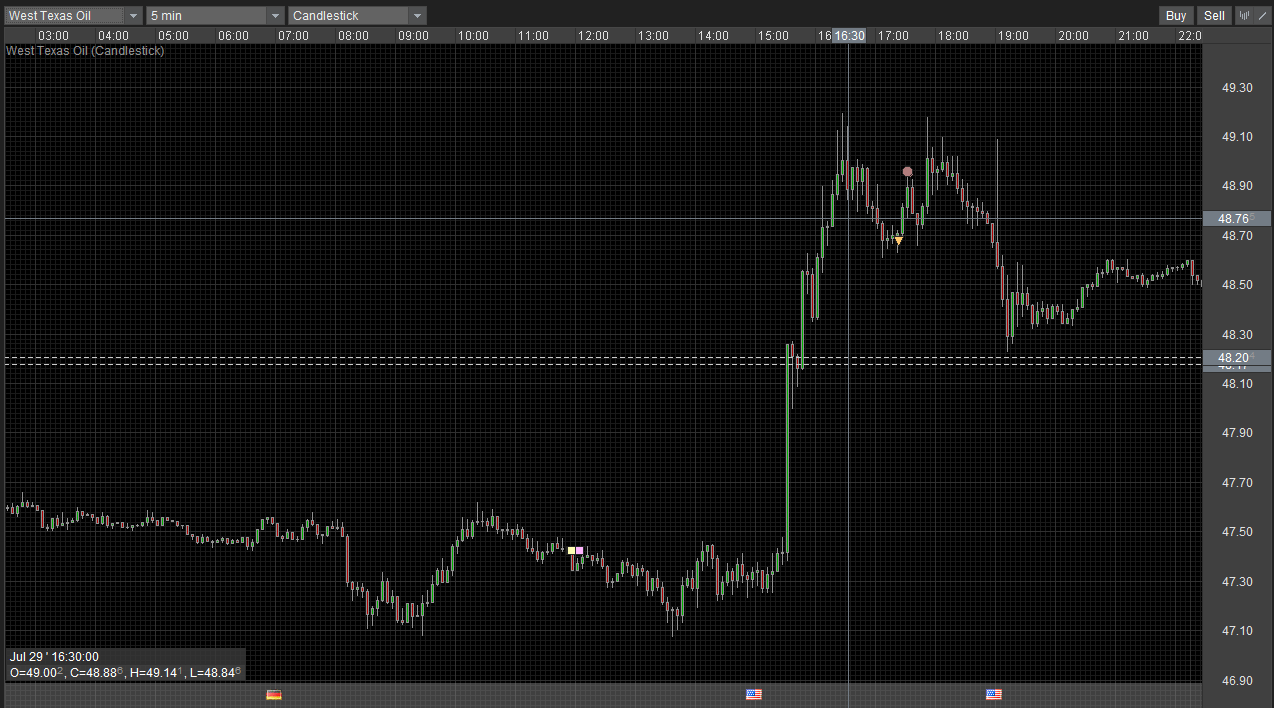Click the German flag event marker
Image resolution: width=1274 pixels, height=708 pixels.
[274, 694]
